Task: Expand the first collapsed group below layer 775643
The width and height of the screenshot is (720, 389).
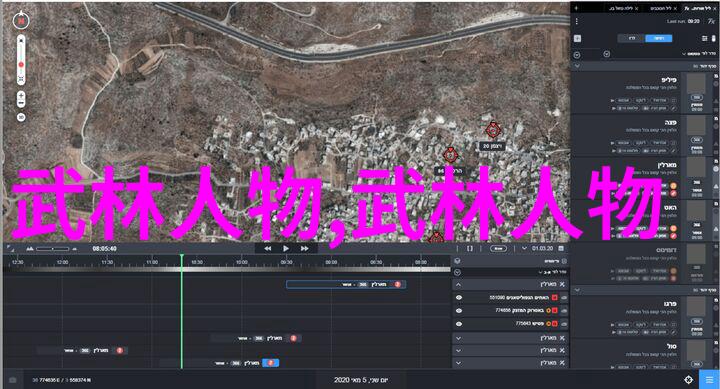Action: 458,338
